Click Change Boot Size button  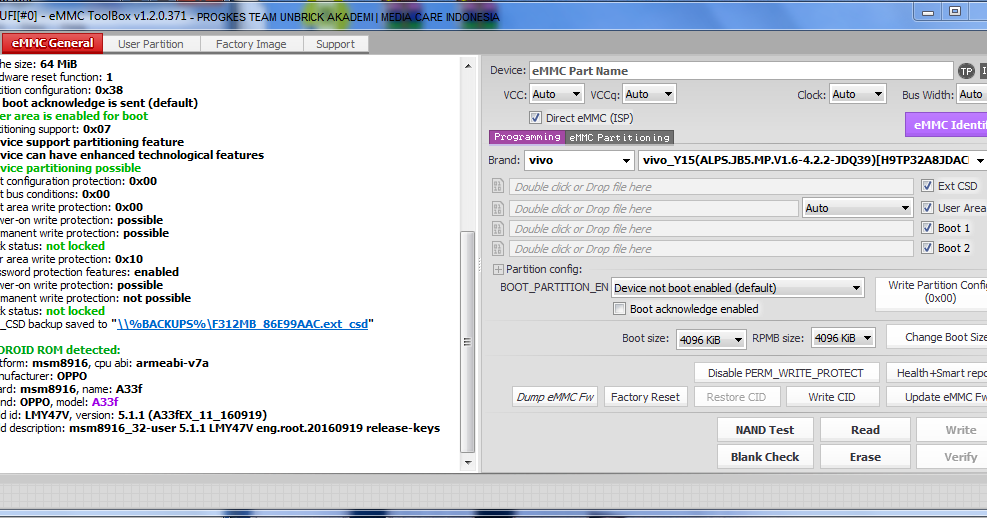(x=937, y=337)
